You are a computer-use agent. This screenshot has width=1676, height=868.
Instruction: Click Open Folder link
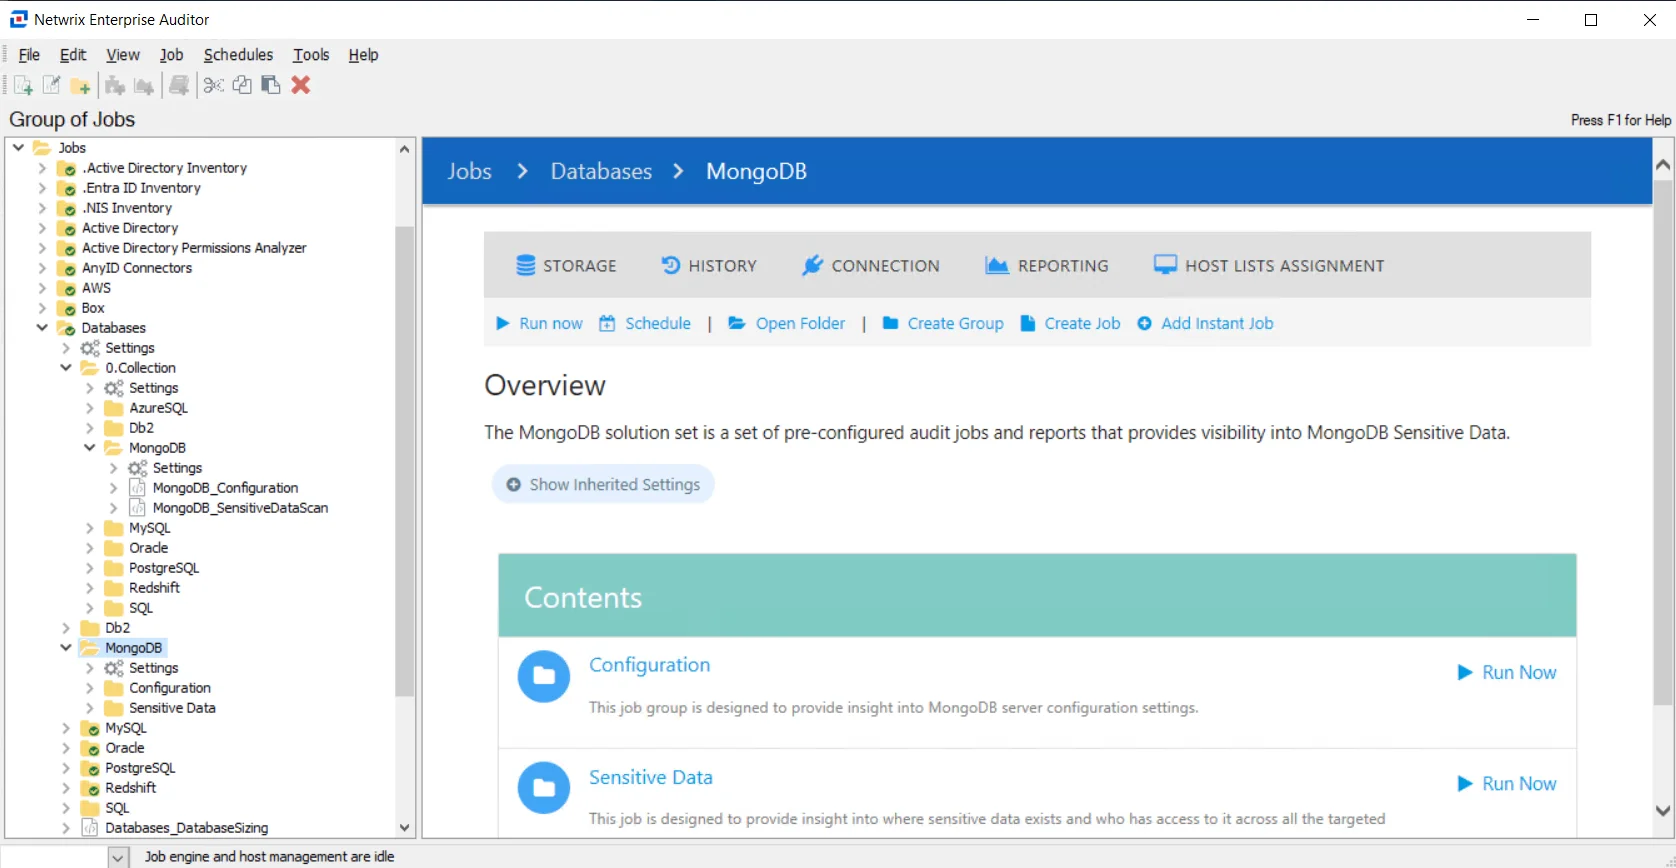pyautogui.click(x=787, y=324)
